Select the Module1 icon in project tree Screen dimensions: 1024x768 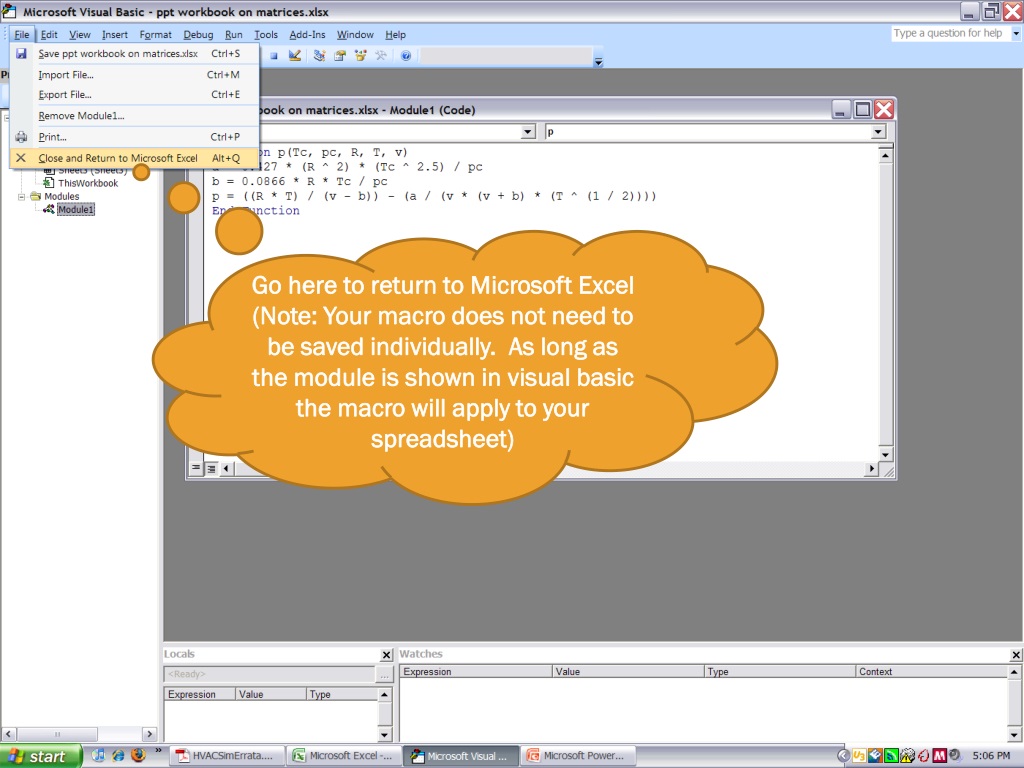[x=48, y=210]
